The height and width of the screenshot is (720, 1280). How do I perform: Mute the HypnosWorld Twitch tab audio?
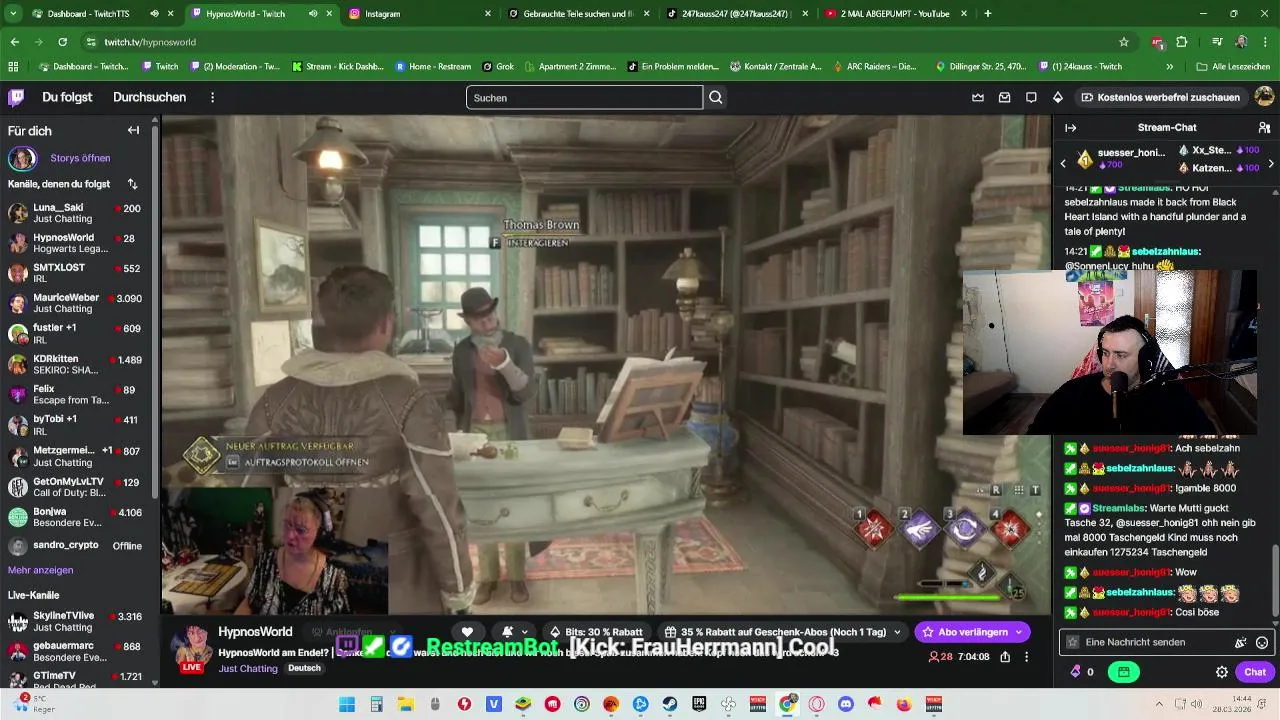click(x=313, y=14)
